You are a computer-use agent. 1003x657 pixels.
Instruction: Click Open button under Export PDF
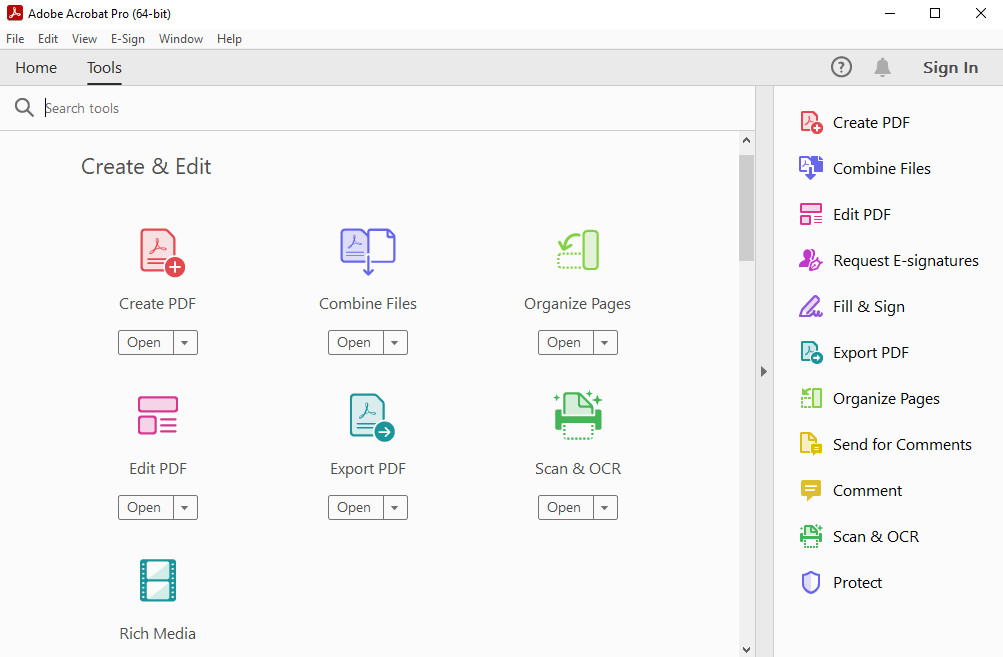point(356,508)
